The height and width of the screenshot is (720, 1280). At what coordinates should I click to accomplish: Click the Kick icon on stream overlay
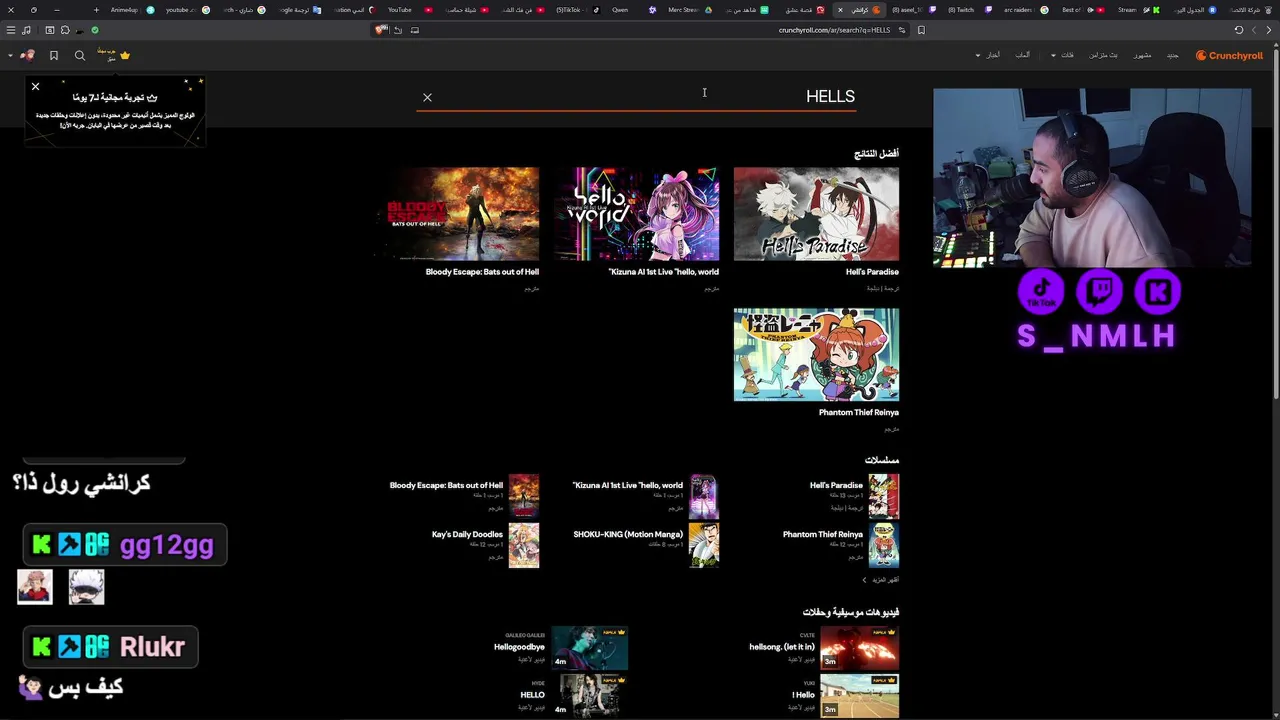1158,291
